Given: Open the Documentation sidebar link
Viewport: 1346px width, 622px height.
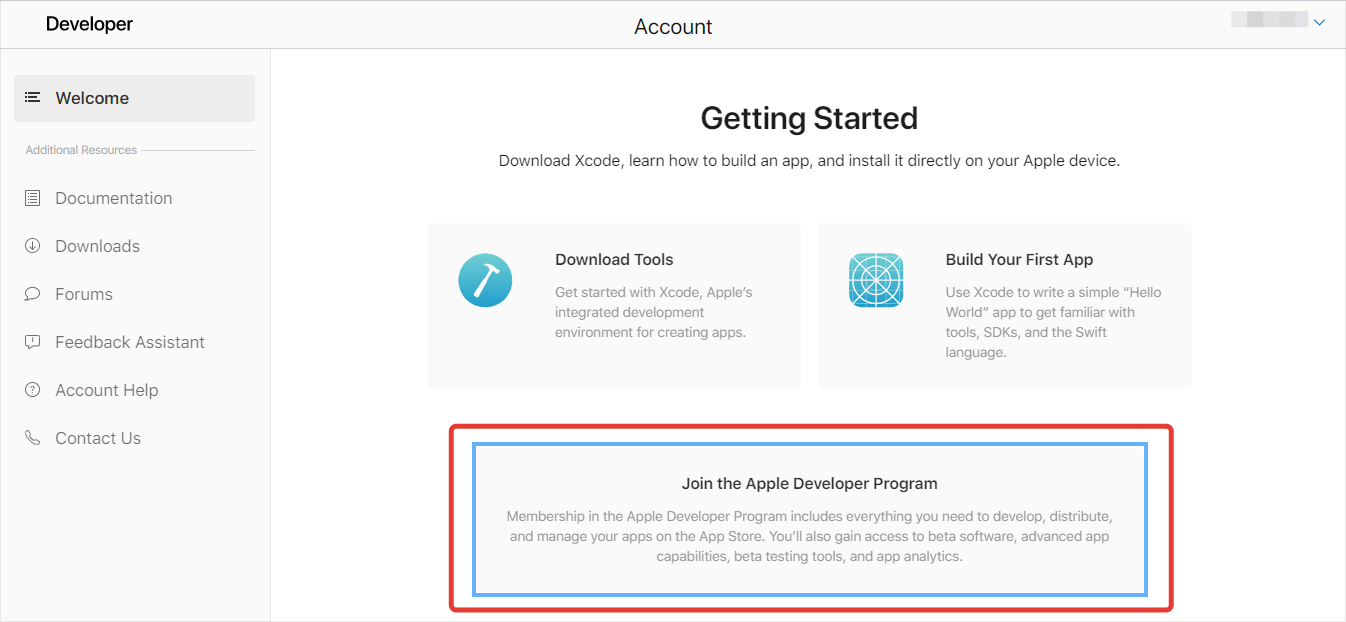Looking at the screenshot, I should 114,198.
